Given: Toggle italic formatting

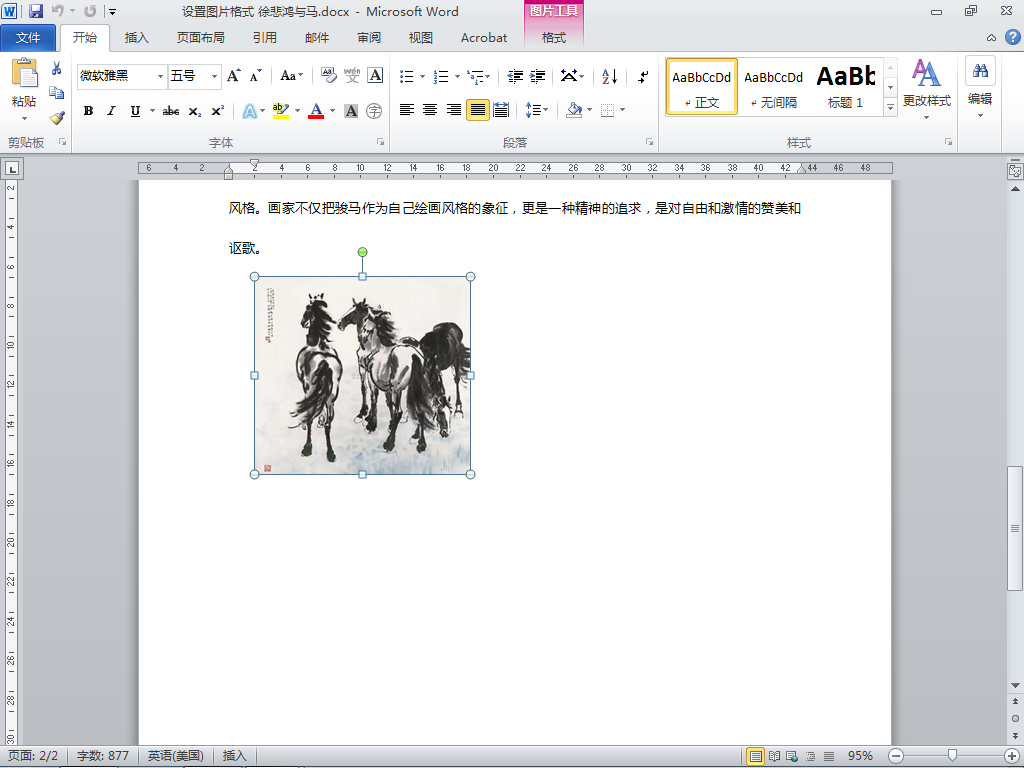Looking at the screenshot, I should pos(112,111).
